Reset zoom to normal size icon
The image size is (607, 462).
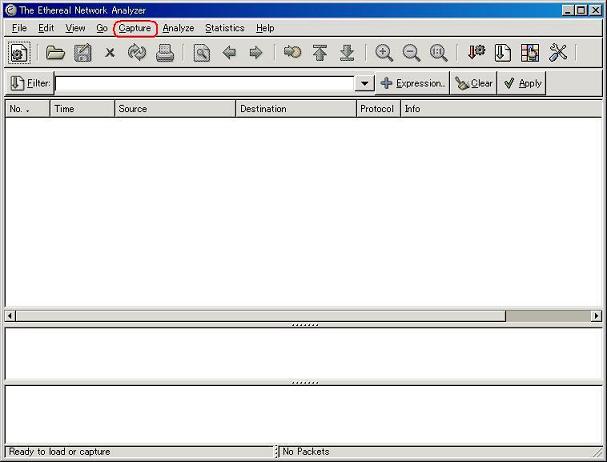click(x=439, y=53)
